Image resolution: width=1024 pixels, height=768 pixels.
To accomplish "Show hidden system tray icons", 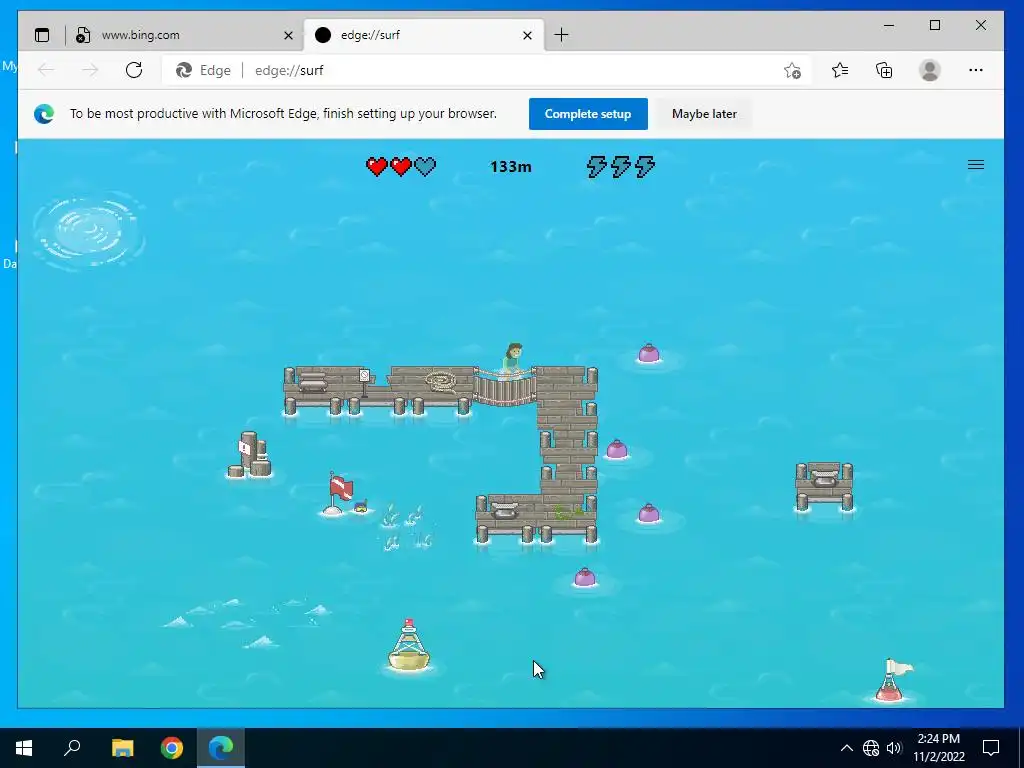I will [x=846, y=748].
